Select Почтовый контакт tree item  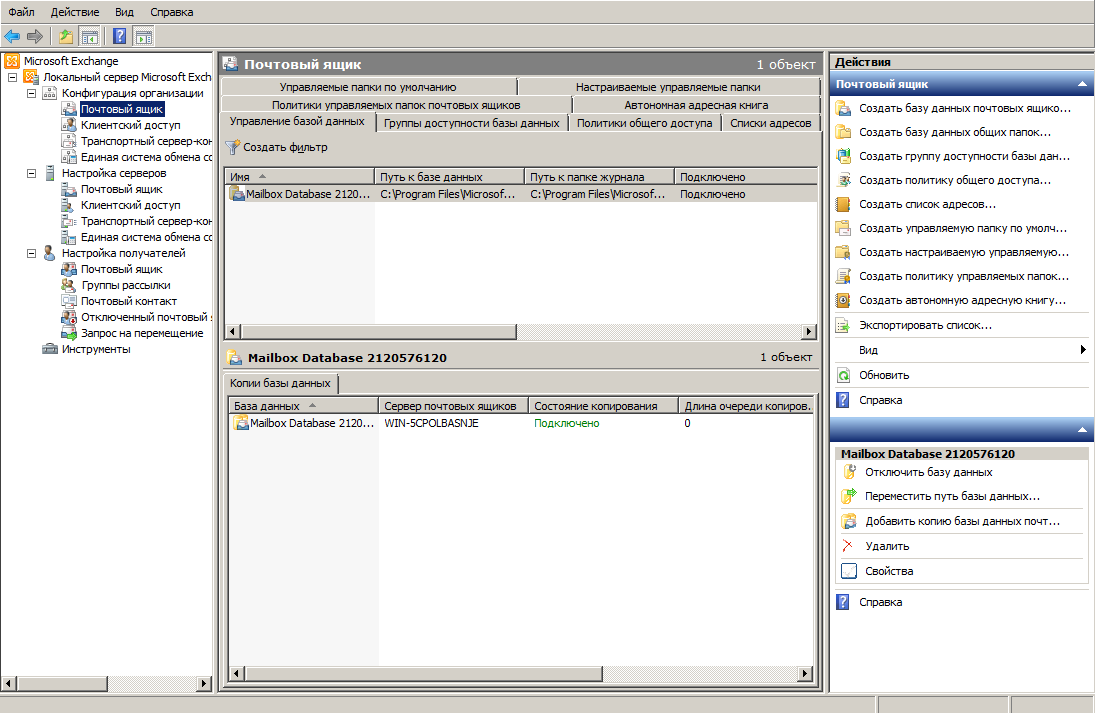tap(128, 301)
